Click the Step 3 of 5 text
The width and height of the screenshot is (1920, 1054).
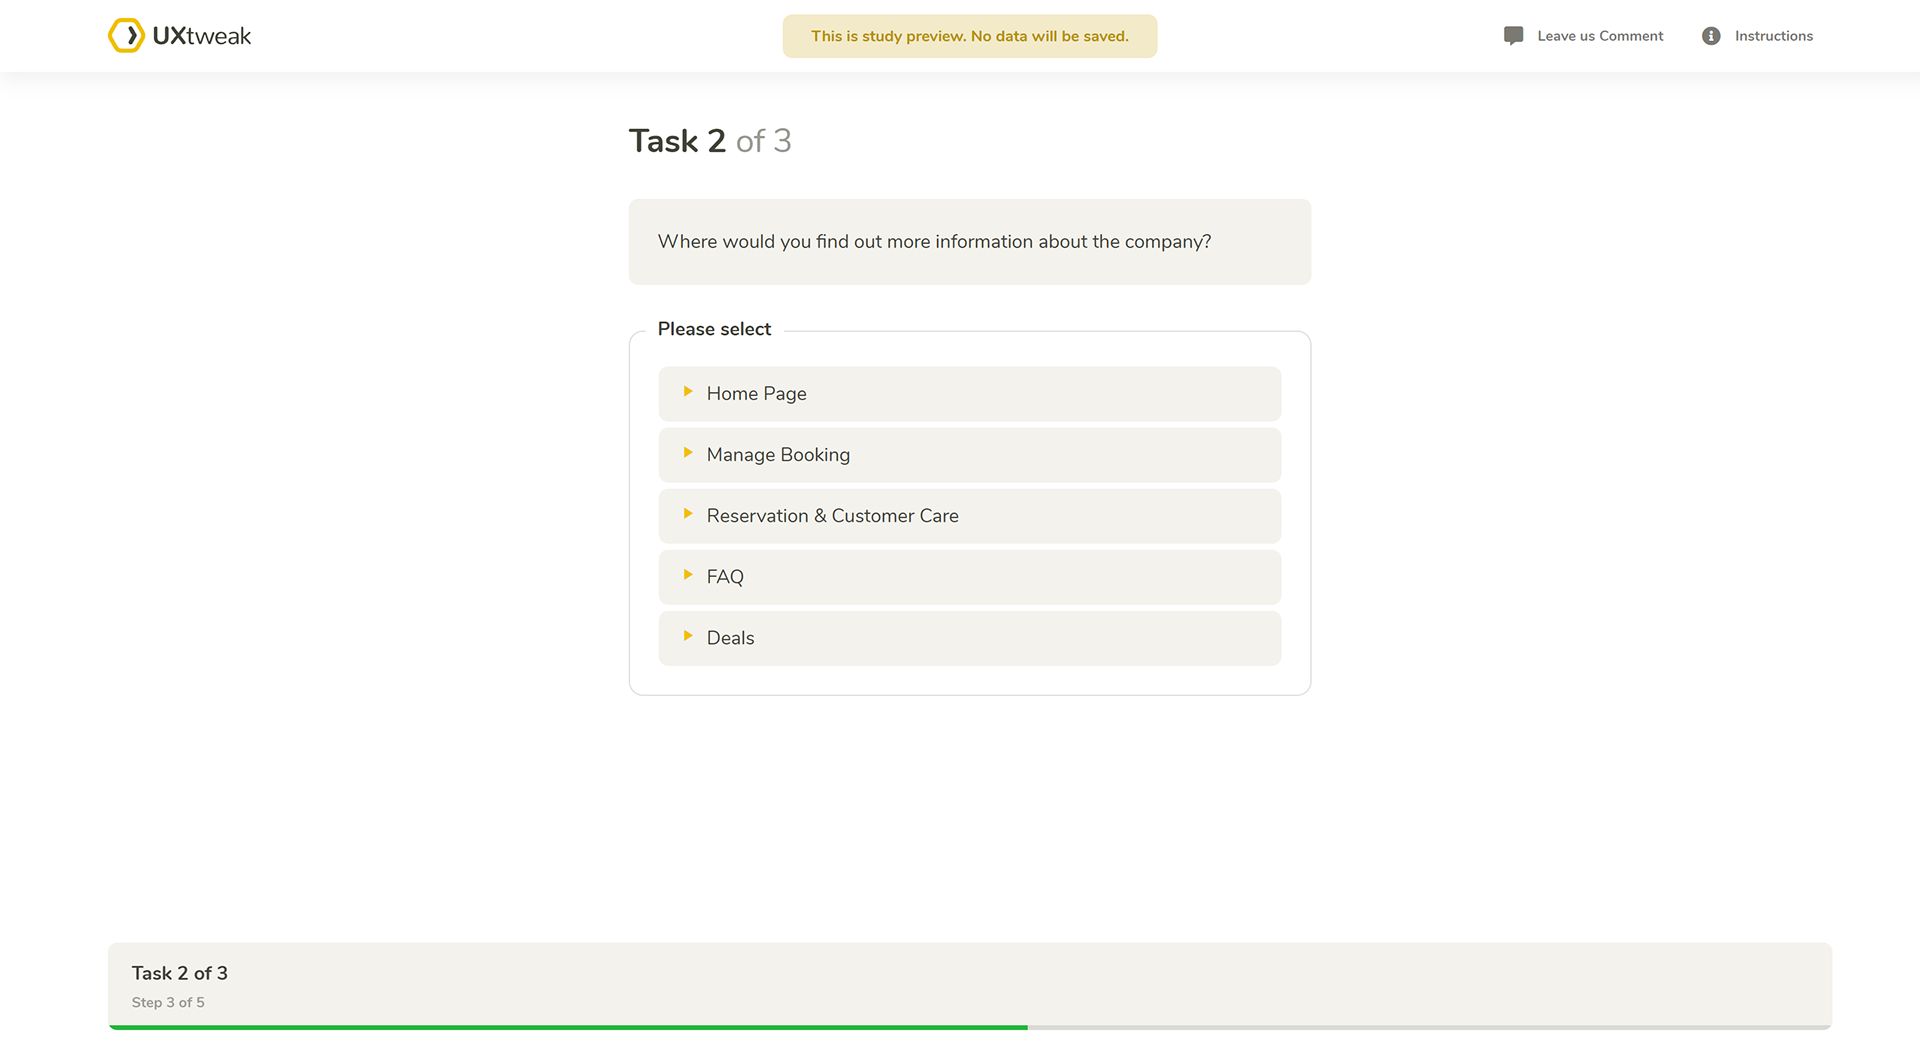(x=168, y=1002)
